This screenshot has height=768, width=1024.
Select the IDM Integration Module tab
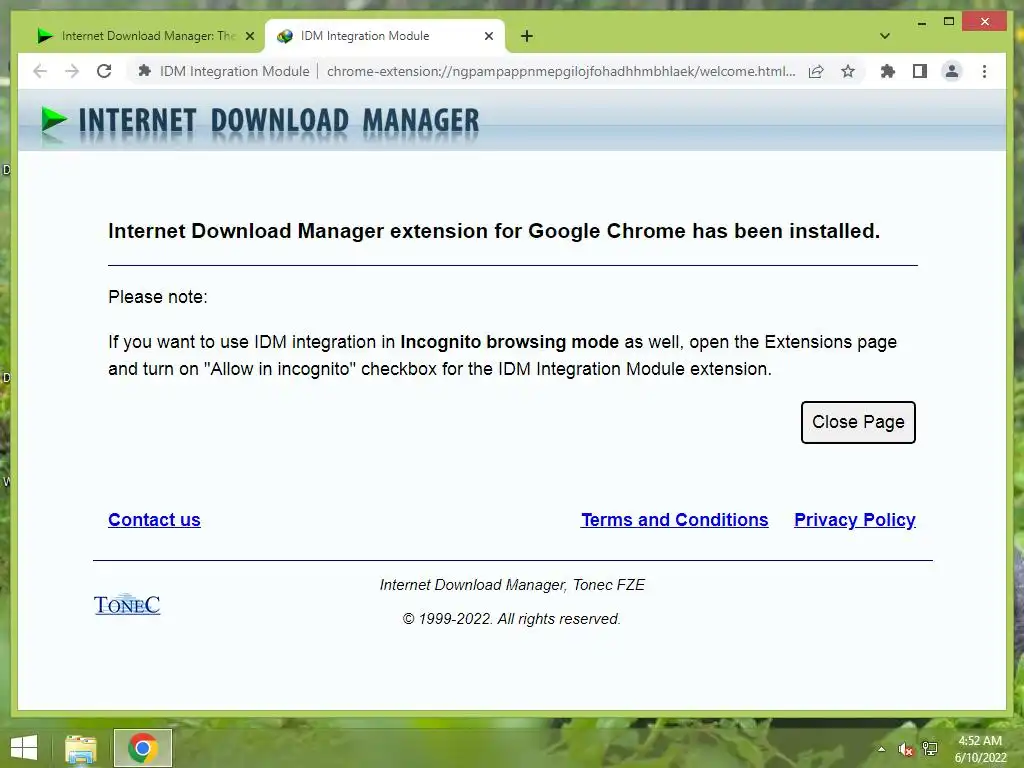point(384,36)
